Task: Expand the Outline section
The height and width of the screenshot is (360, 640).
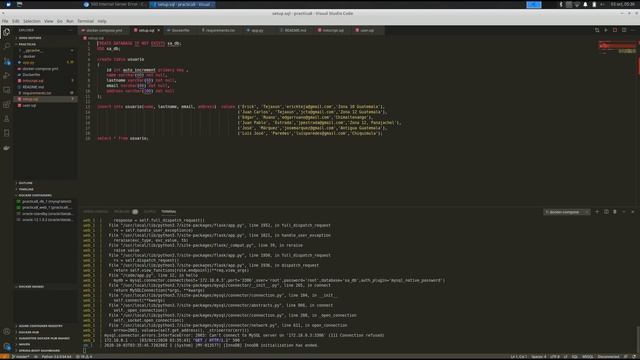Action: (x=25, y=183)
